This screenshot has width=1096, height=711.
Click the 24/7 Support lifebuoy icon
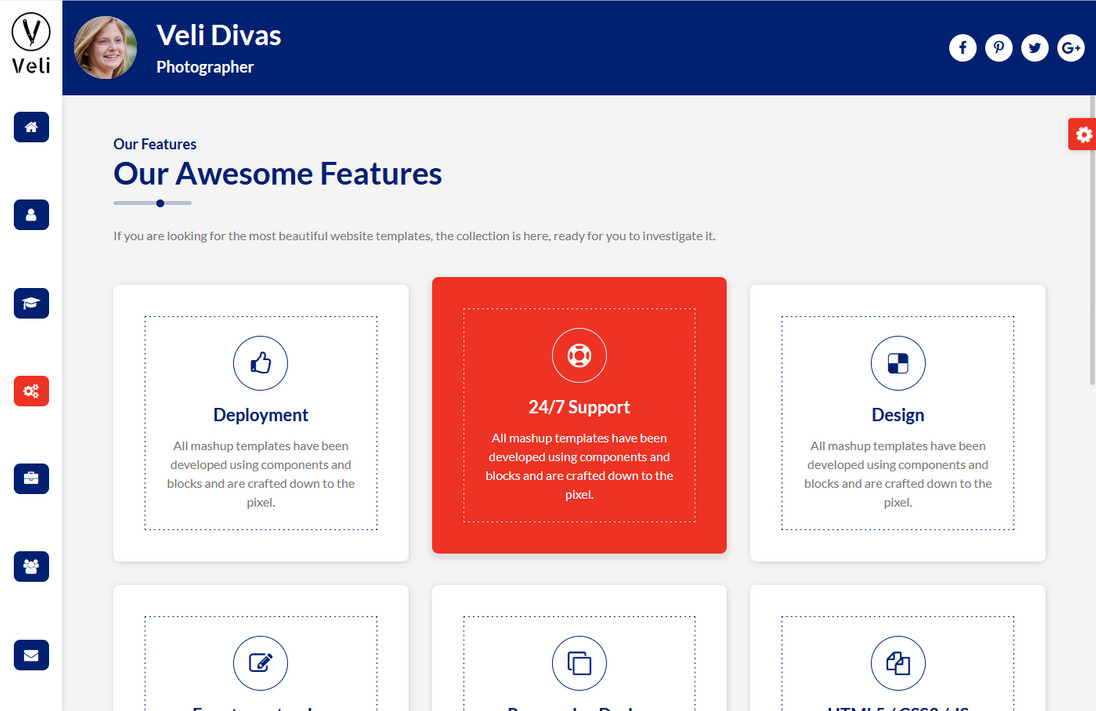coord(579,355)
